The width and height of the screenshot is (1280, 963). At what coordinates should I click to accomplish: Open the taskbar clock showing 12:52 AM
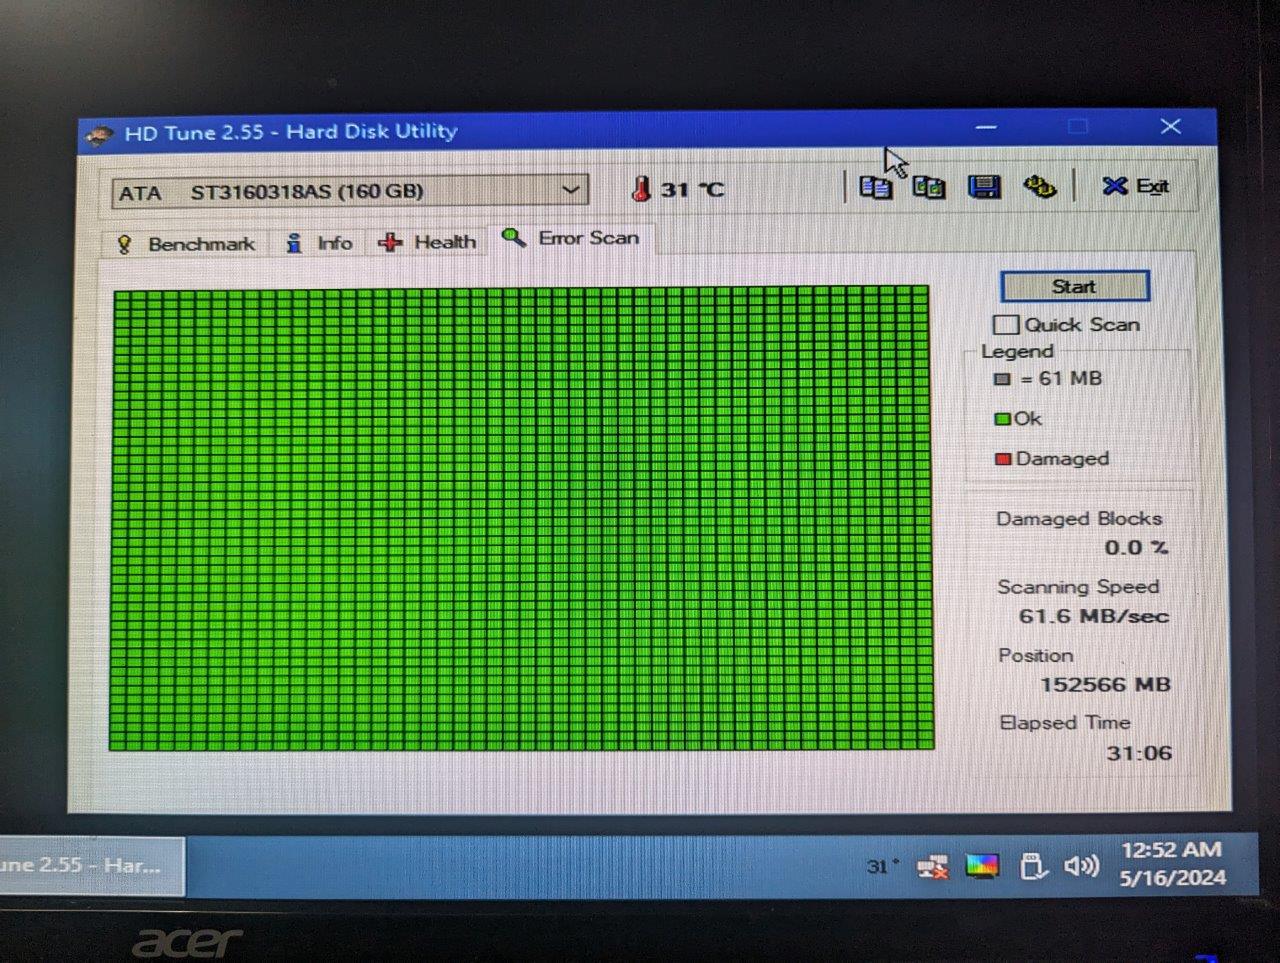1172,864
